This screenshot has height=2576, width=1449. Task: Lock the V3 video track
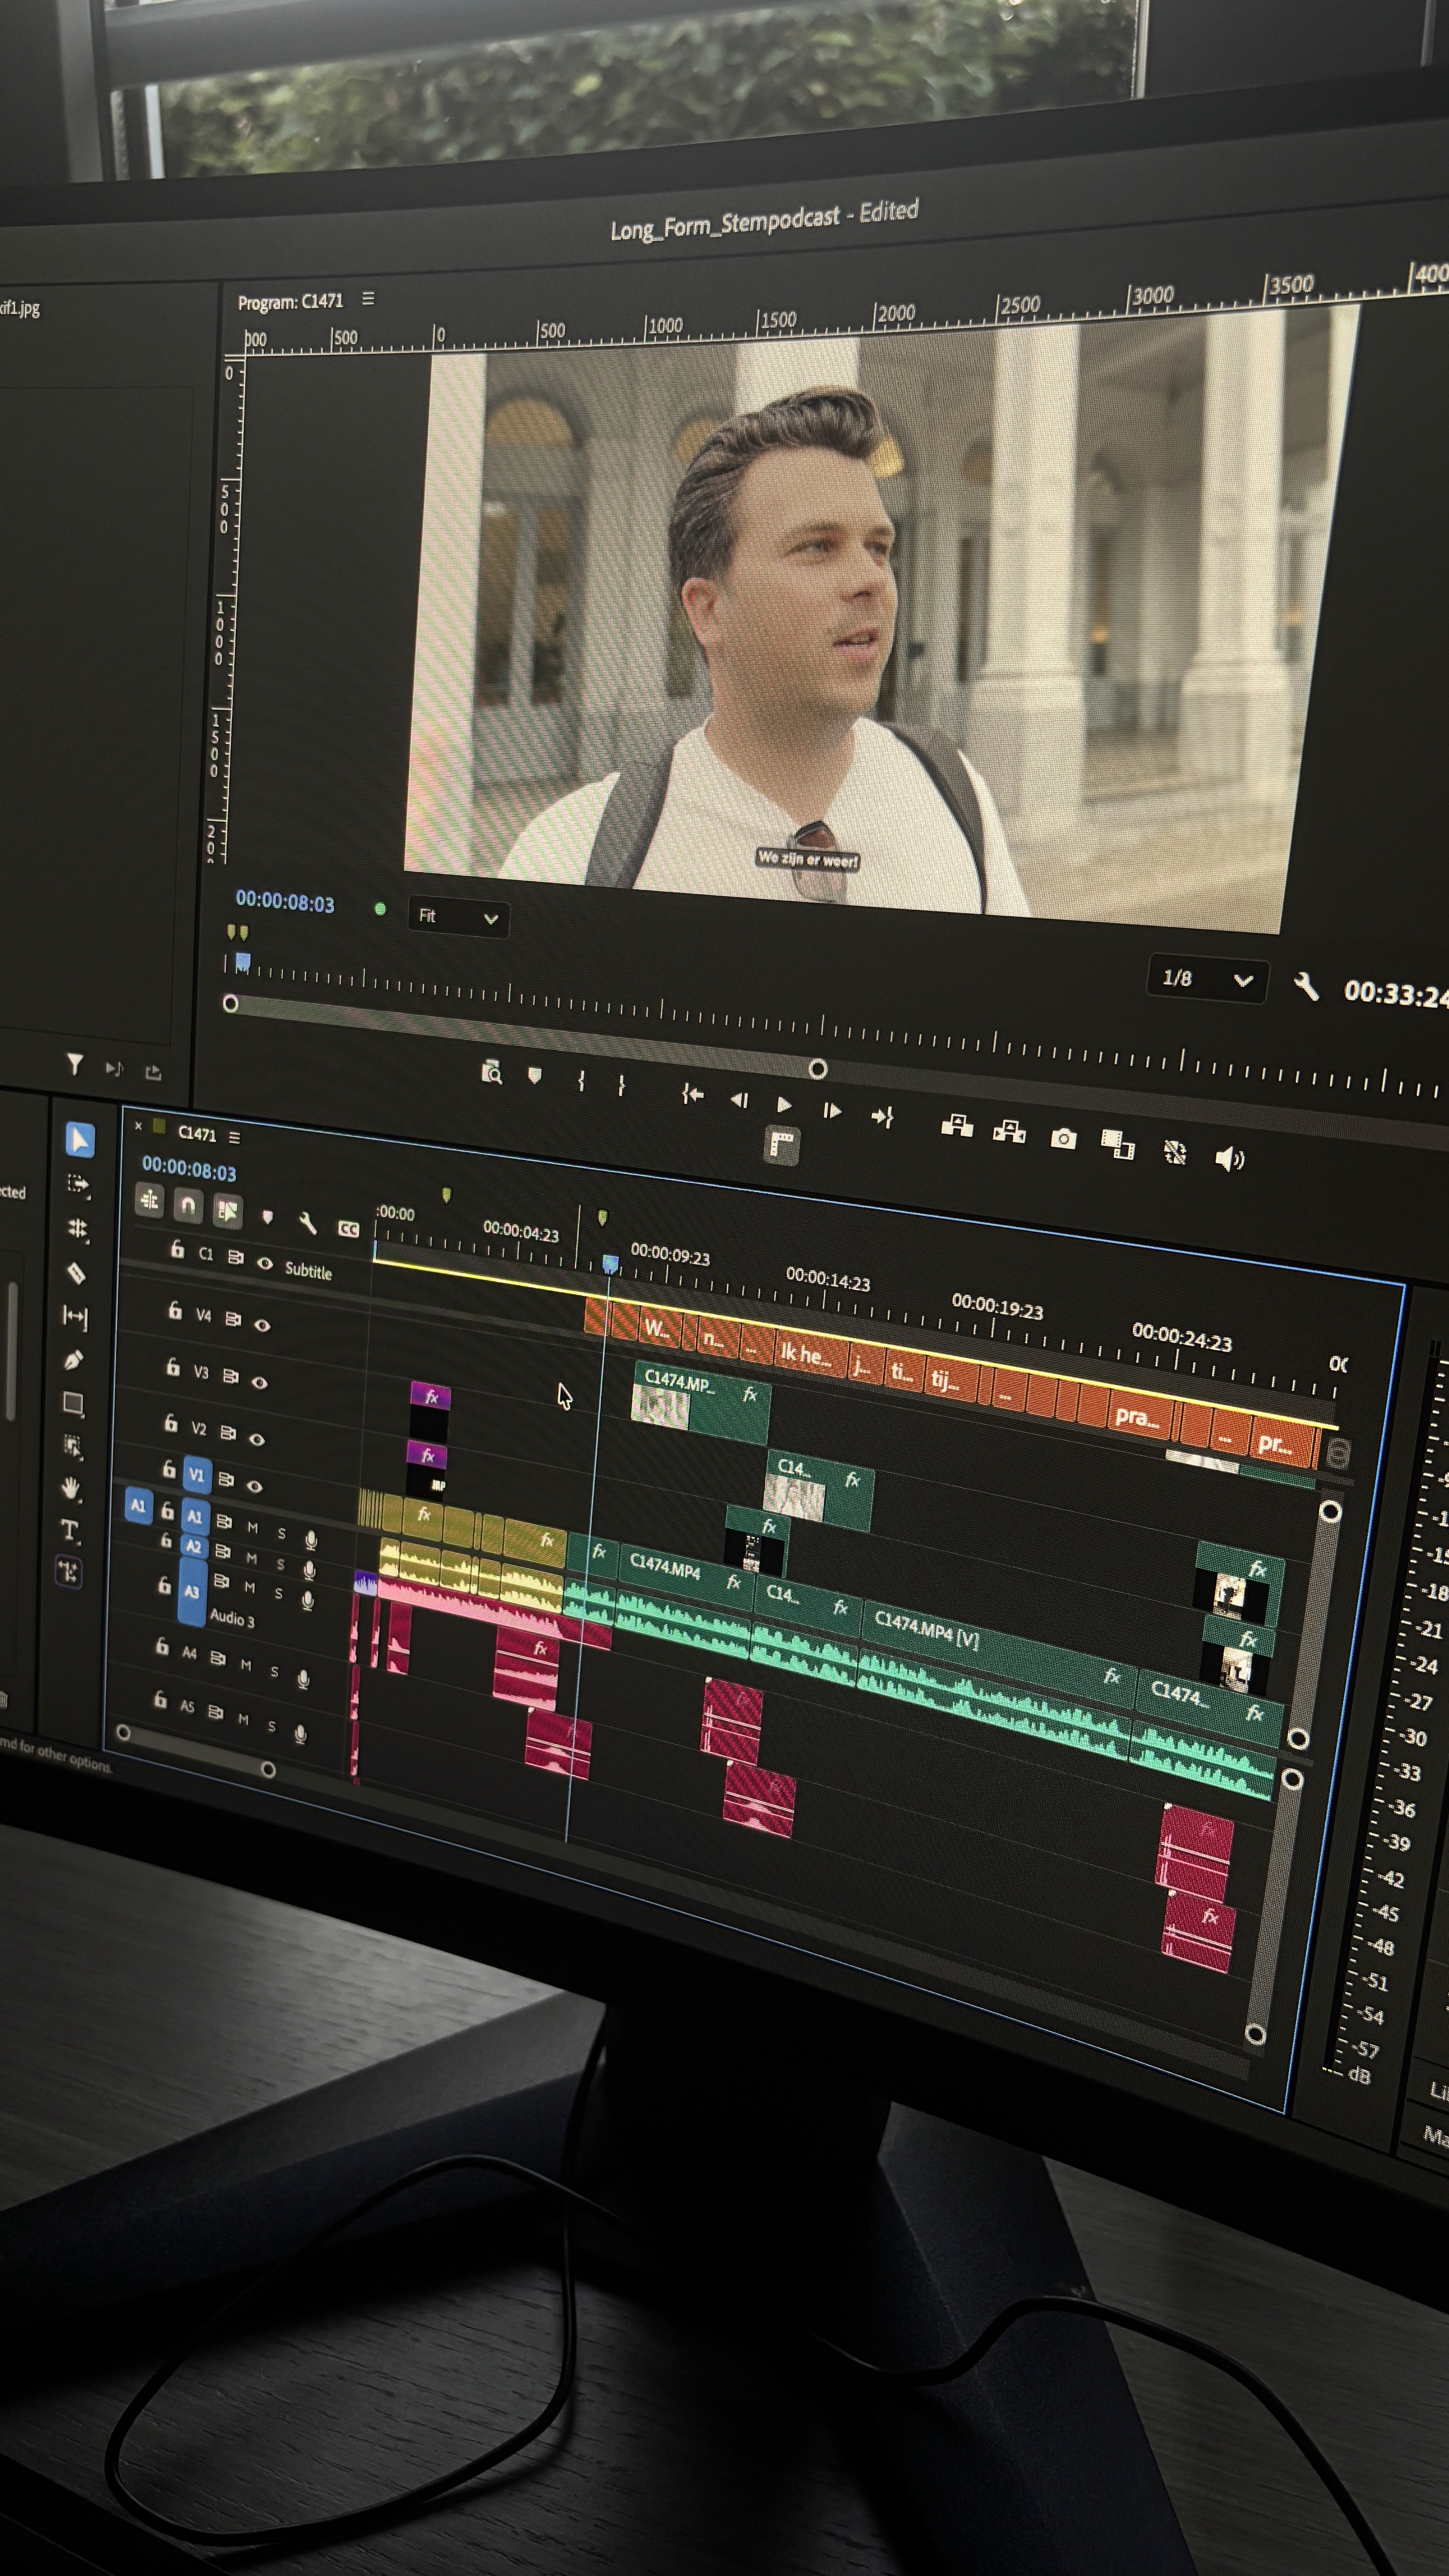tap(173, 1367)
